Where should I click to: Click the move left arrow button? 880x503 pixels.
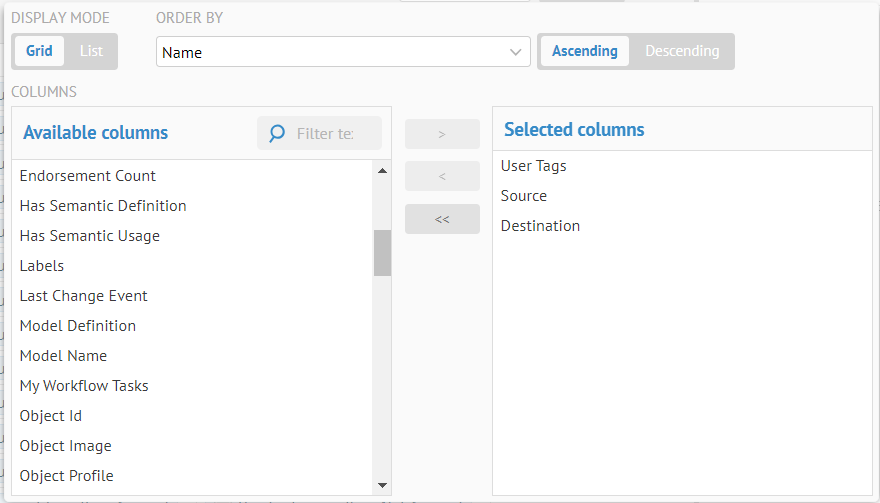pos(442,176)
